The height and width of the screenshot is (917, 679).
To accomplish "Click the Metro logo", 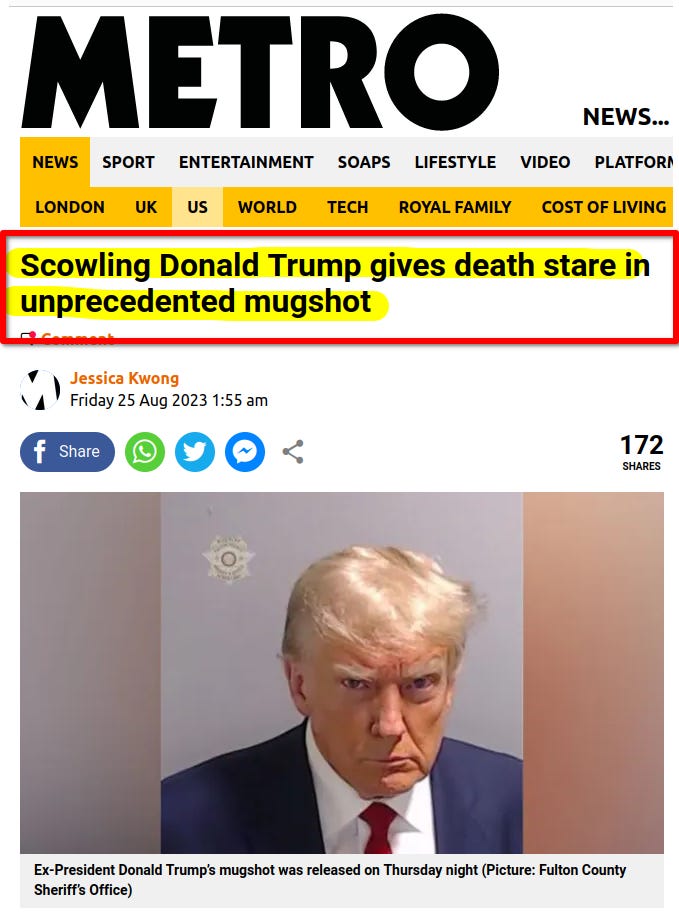I will [x=260, y=72].
